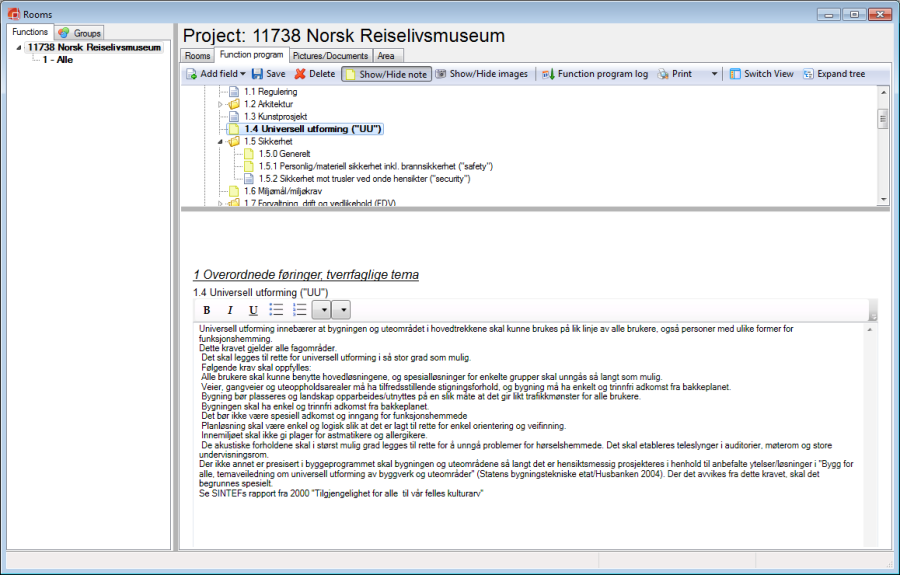Screen dimensions: 900x575
Task: Click the 1.2 Arkitektur folder icon
Action: pos(233,104)
